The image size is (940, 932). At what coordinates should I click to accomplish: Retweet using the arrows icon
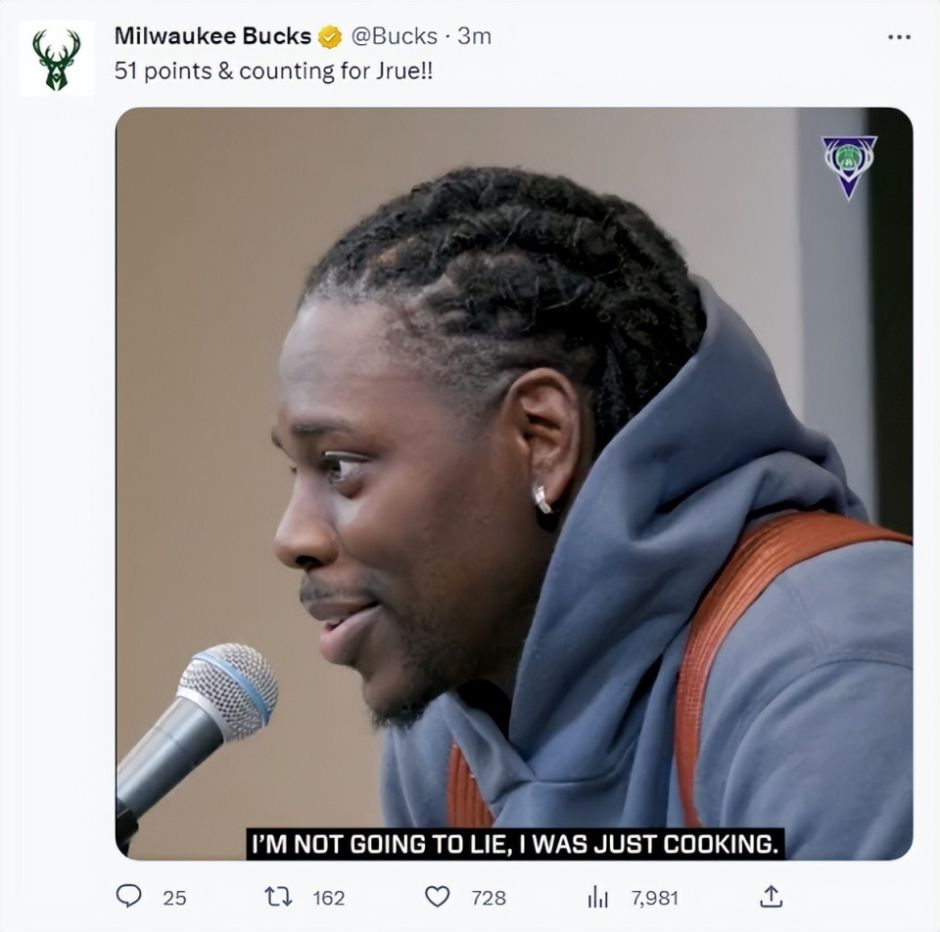(x=278, y=897)
